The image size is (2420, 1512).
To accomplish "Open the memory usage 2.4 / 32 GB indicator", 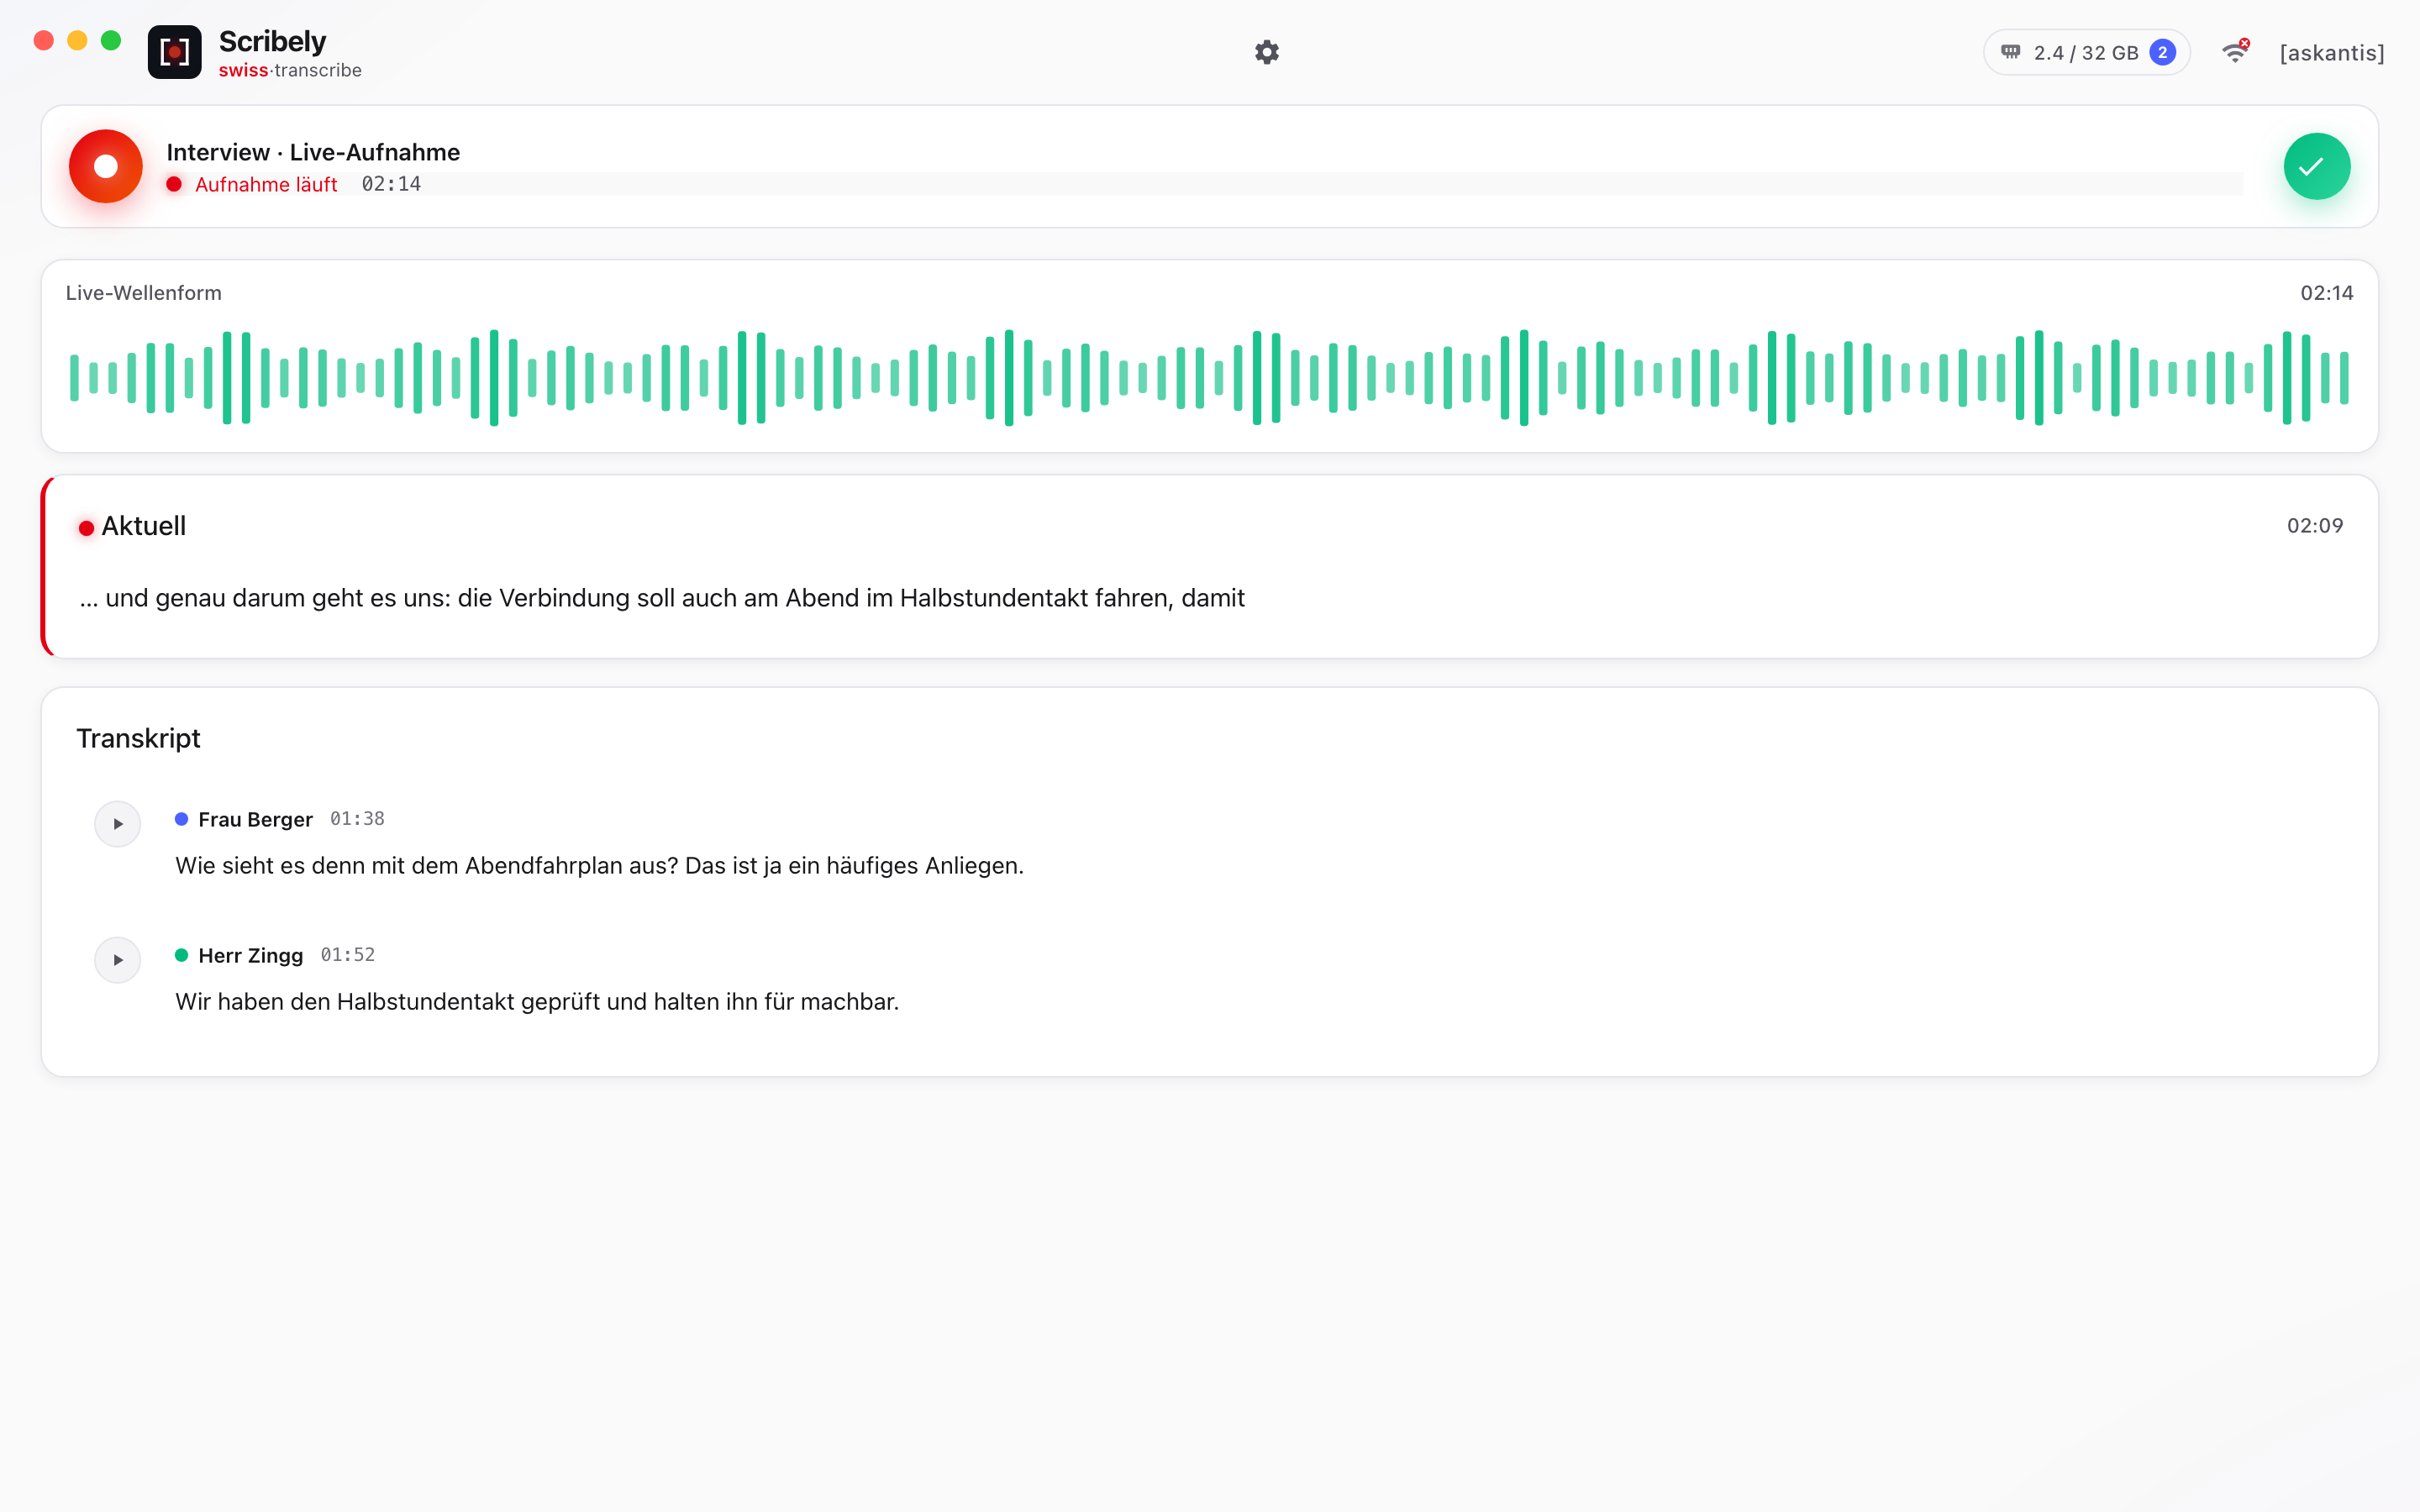I will coord(2086,52).
